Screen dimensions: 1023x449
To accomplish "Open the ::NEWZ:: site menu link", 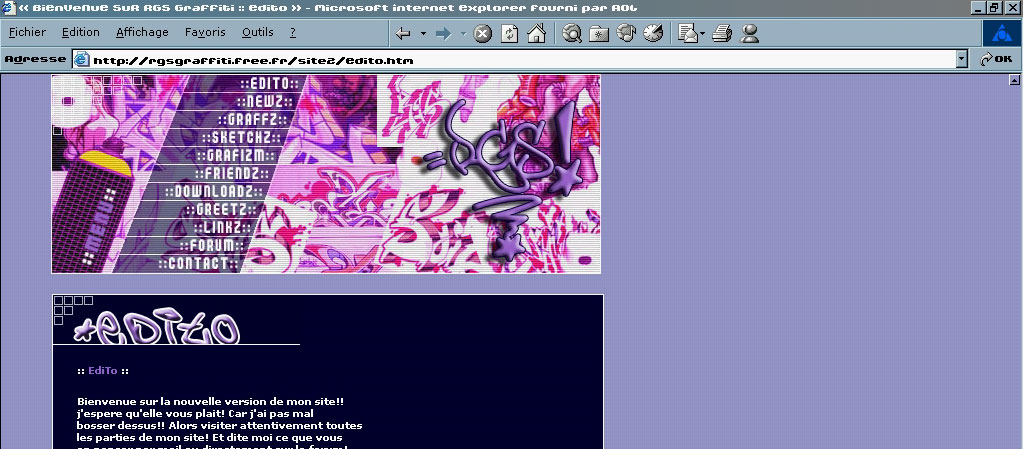I will (264, 101).
